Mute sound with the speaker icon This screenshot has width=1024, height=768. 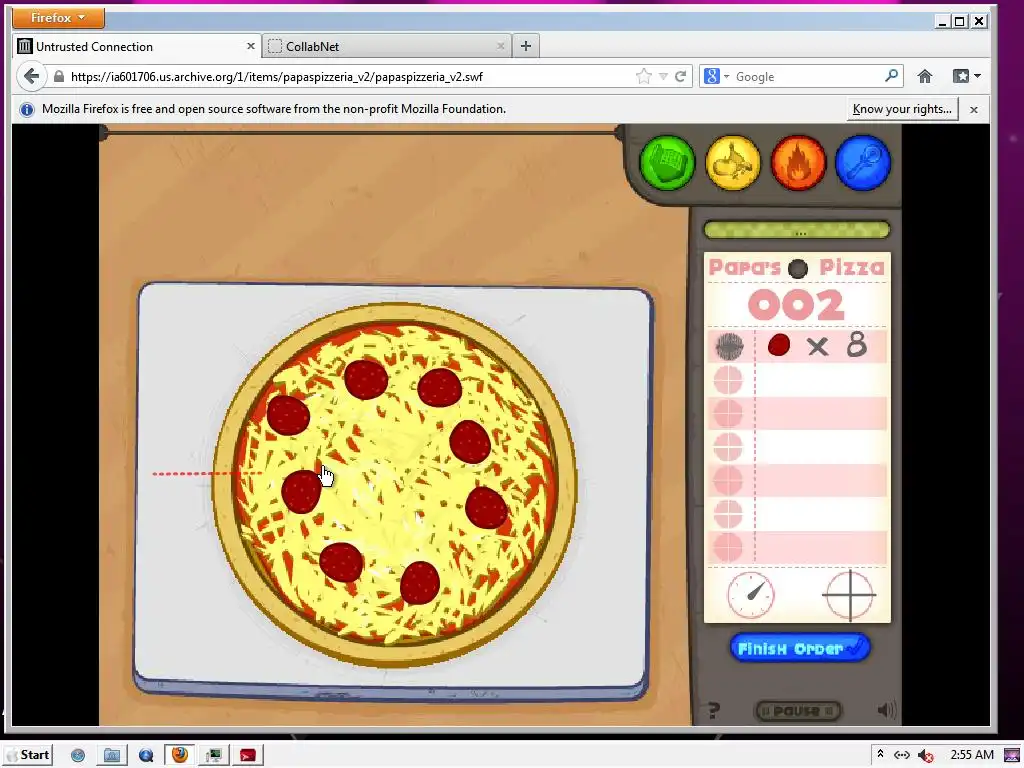coord(886,710)
